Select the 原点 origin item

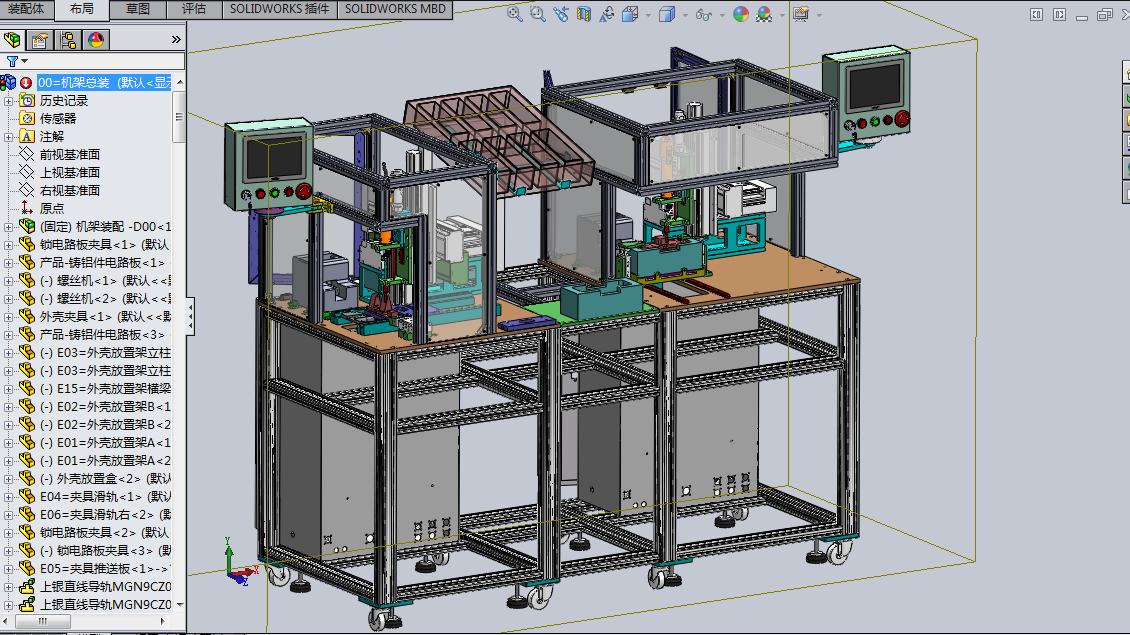click(x=51, y=208)
